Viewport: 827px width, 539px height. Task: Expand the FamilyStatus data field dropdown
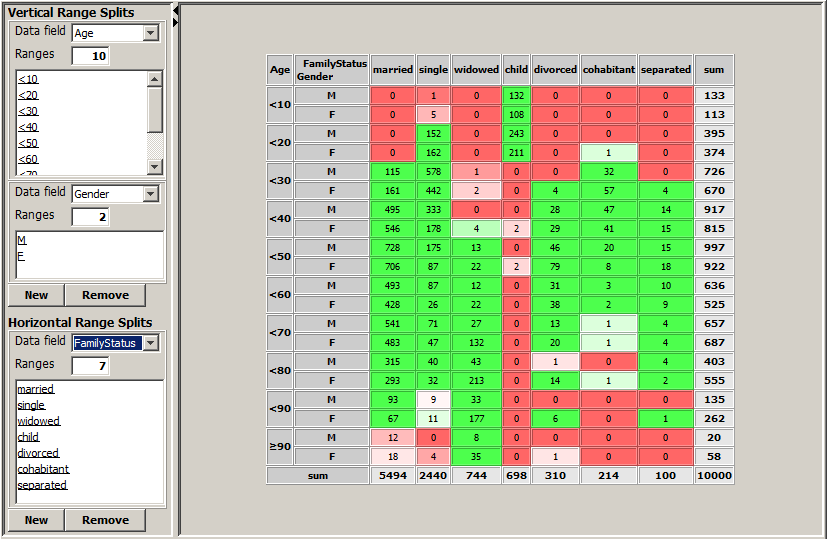point(150,343)
